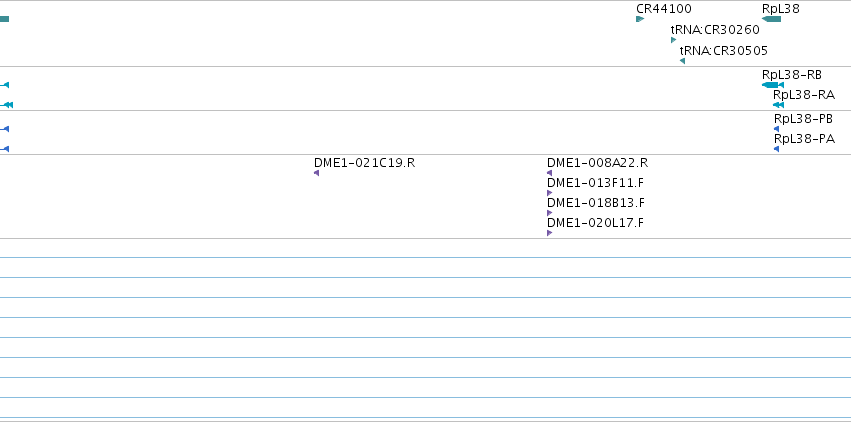Viewport: 851px width, 422px height.
Task: Click the DME1-018B13.F arrow glyph
Action: [x=550, y=213]
